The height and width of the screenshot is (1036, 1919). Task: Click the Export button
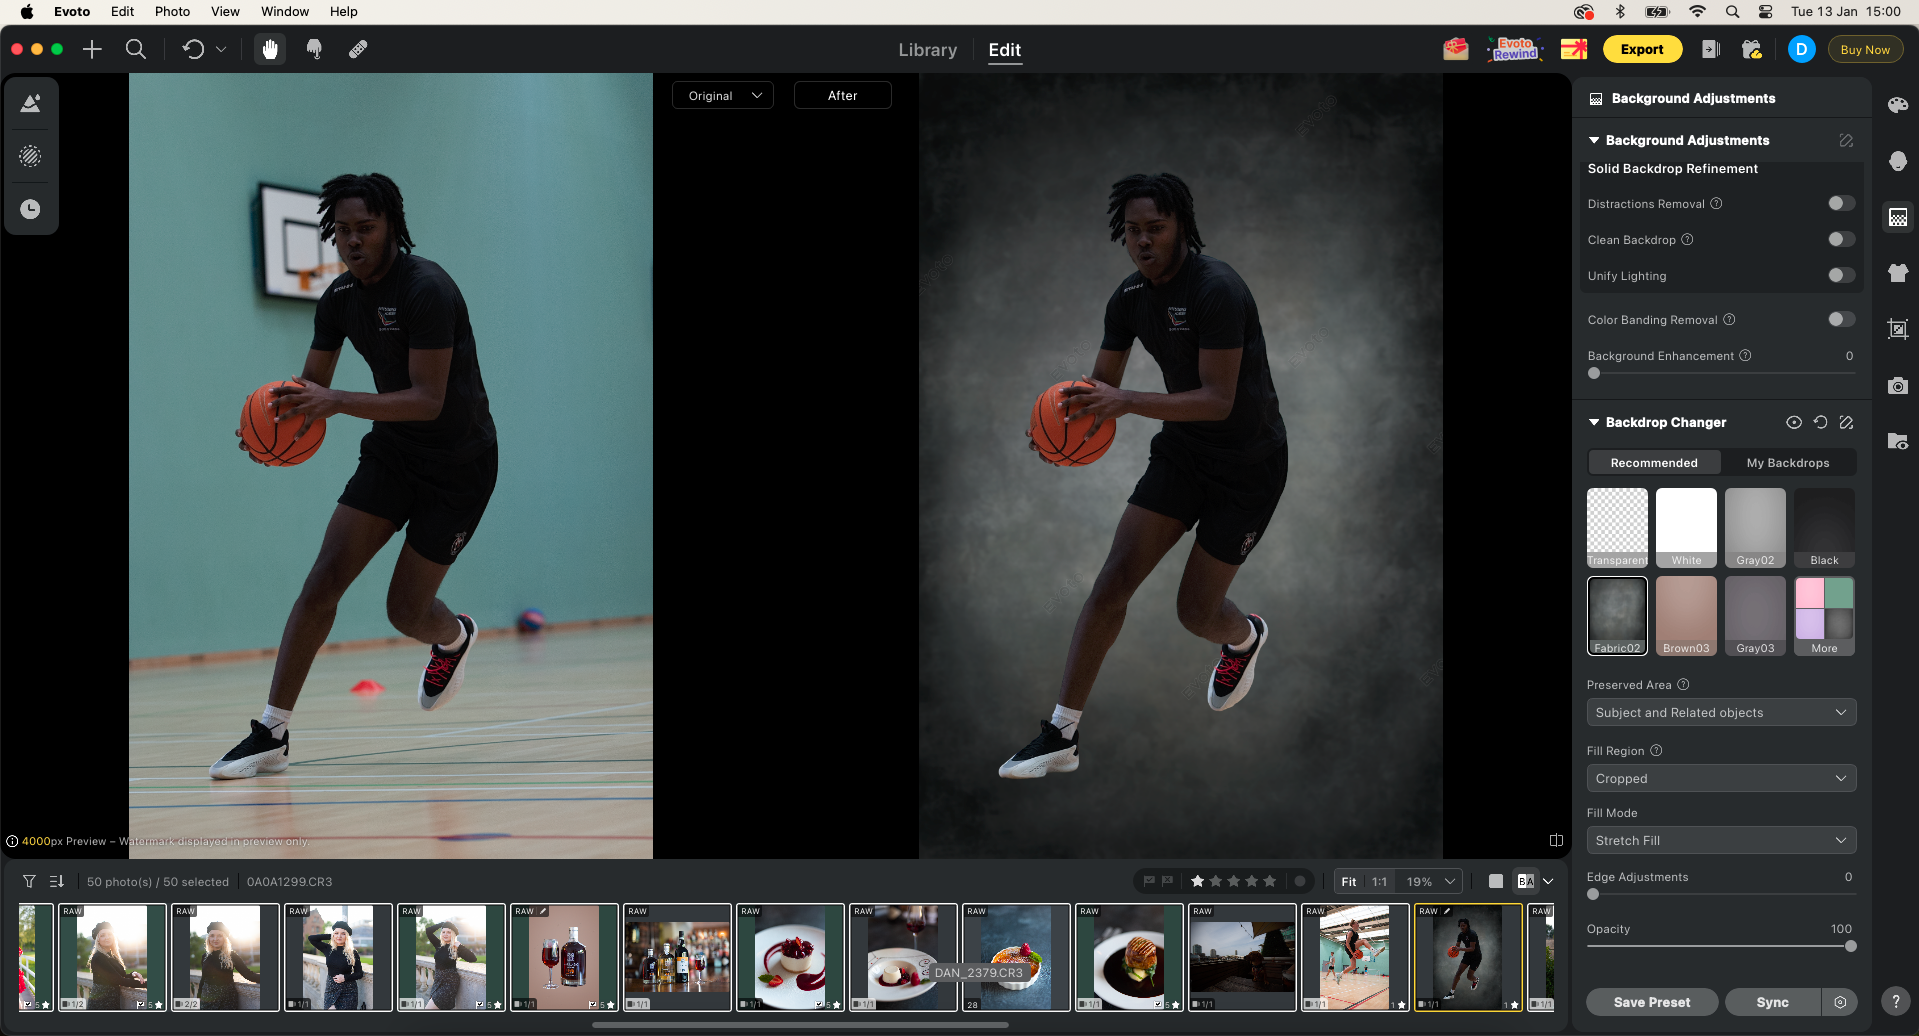[x=1641, y=48]
